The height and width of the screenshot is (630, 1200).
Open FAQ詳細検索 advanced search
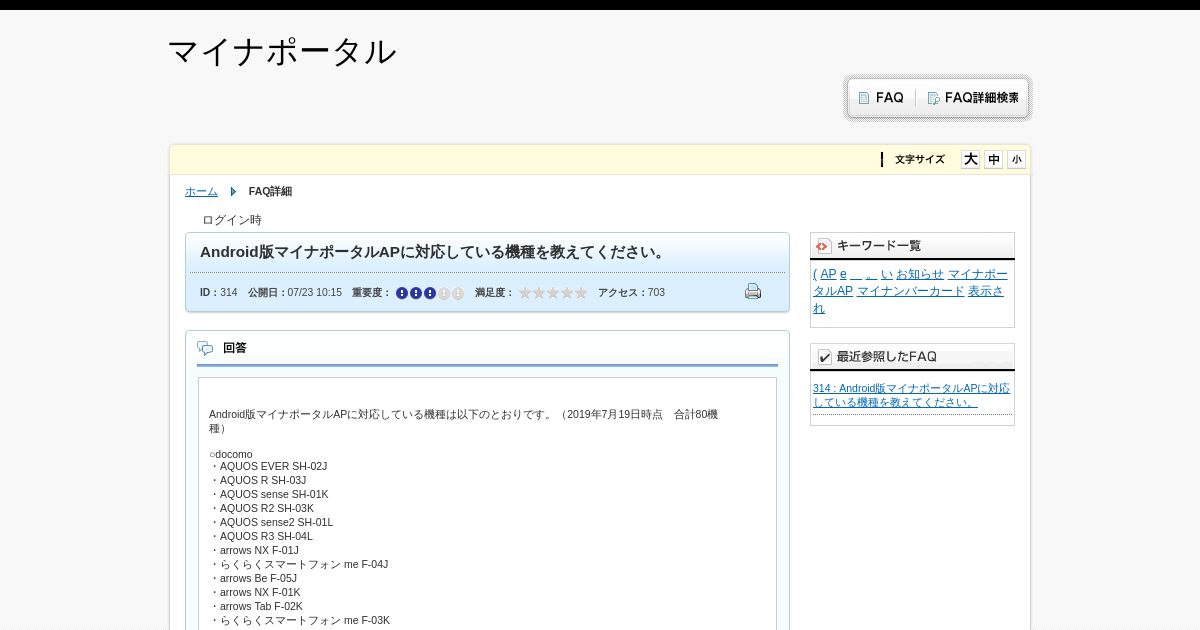(973, 98)
